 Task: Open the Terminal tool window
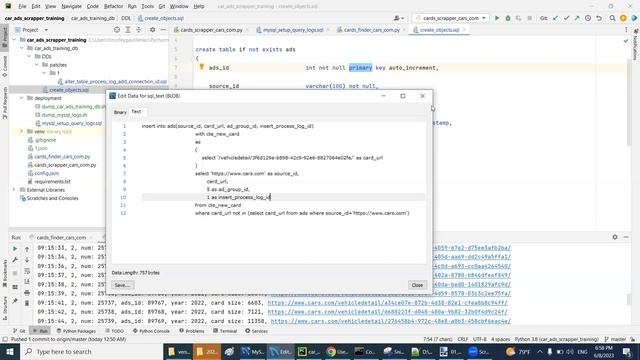pyautogui.click(x=225, y=331)
